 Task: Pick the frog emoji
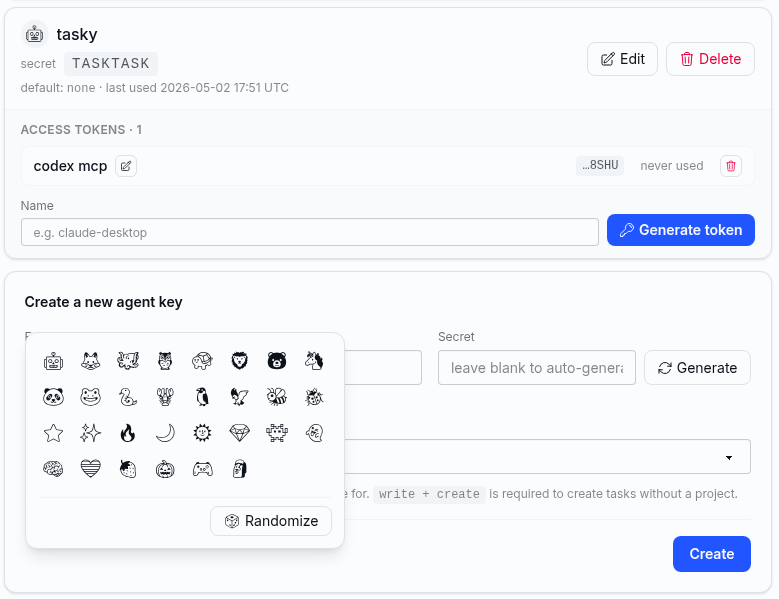tap(90, 397)
